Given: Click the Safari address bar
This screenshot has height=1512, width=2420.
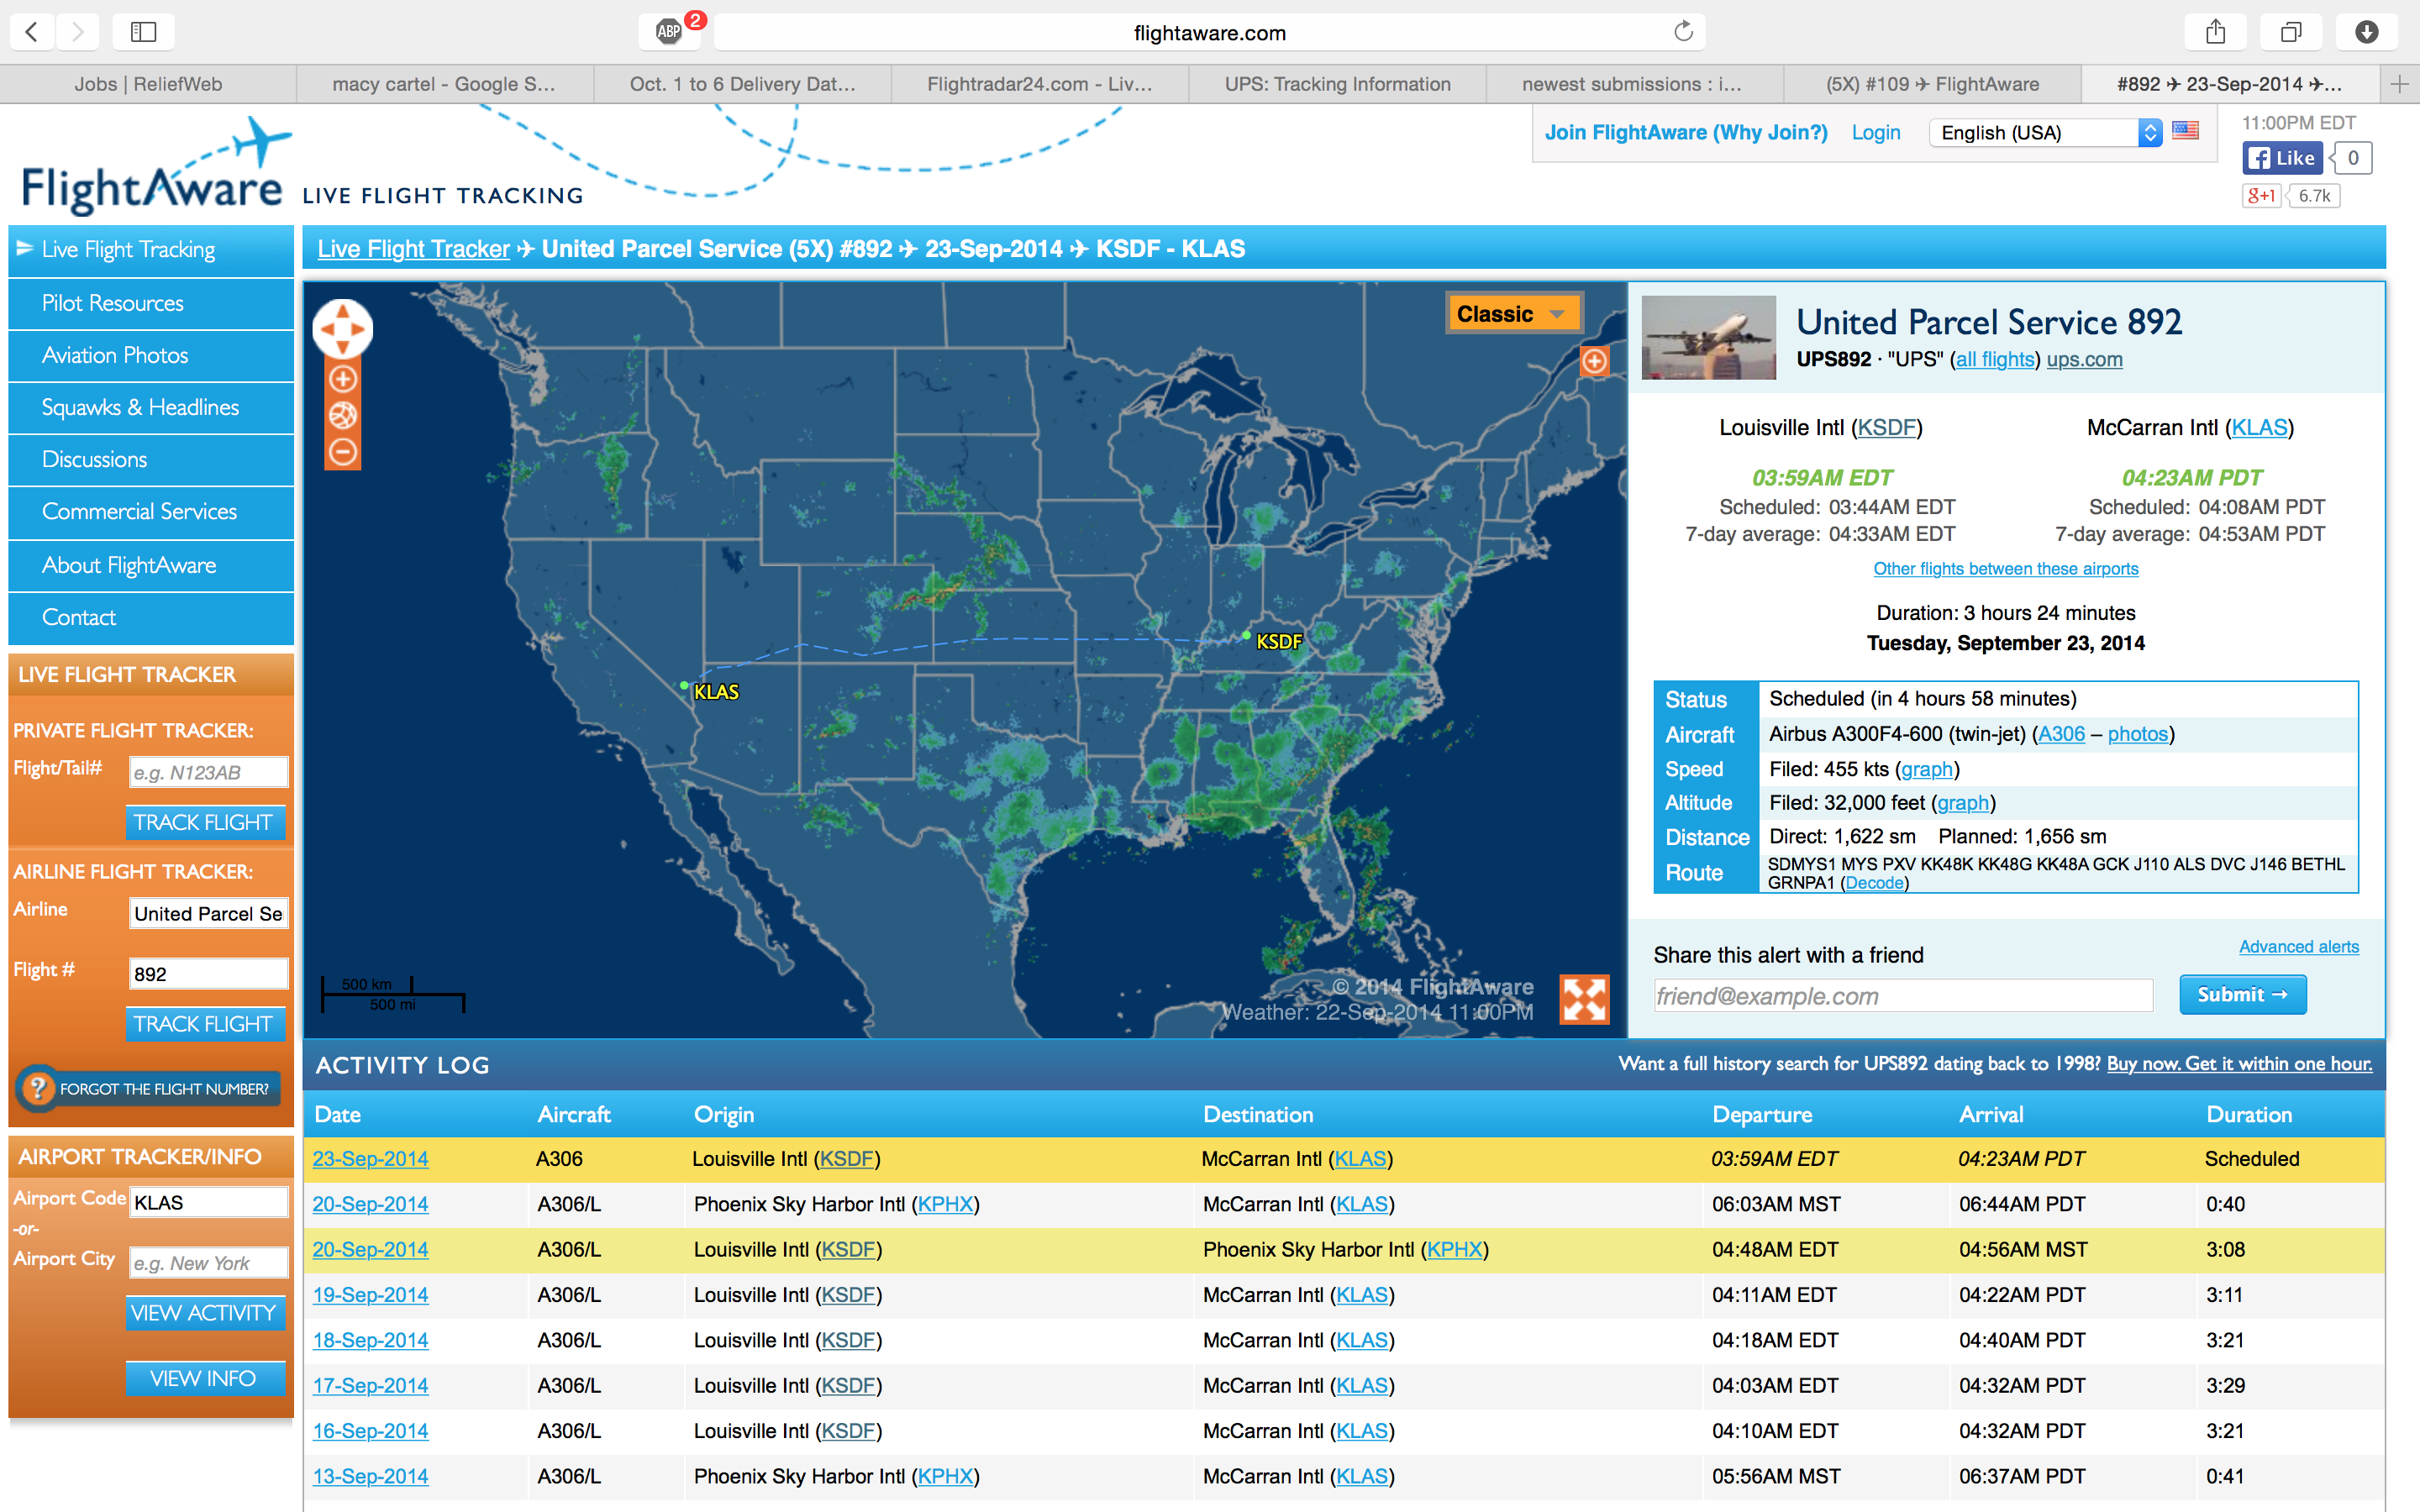Looking at the screenshot, I should tap(1210, 32).
